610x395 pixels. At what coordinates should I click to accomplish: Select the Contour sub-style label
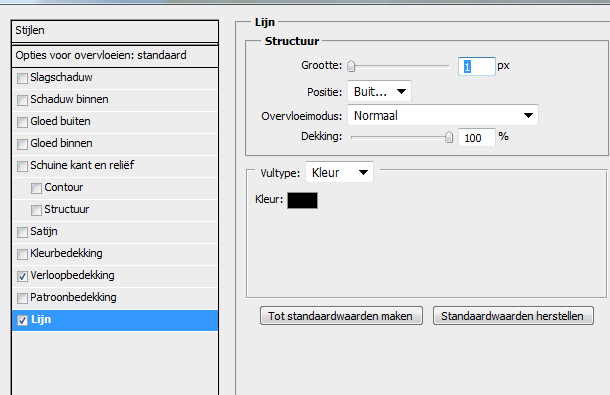pyautogui.click(x=64, y=188)
